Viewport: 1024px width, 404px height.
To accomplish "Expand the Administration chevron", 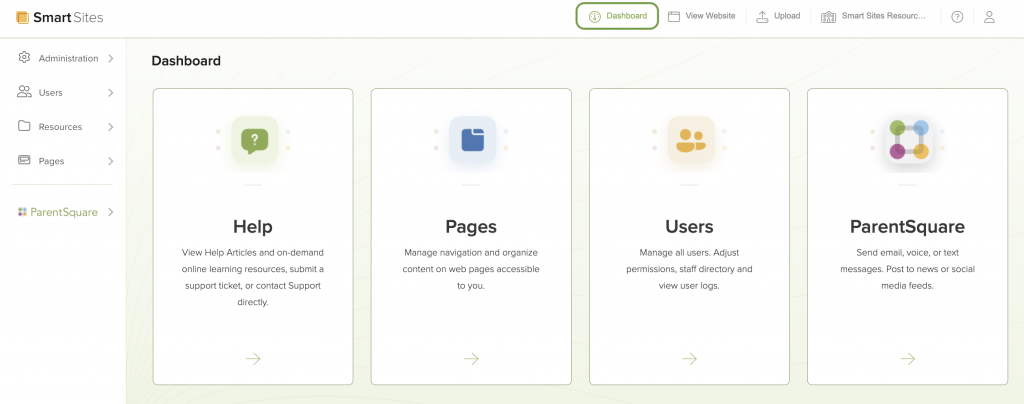I will (111, 58).
